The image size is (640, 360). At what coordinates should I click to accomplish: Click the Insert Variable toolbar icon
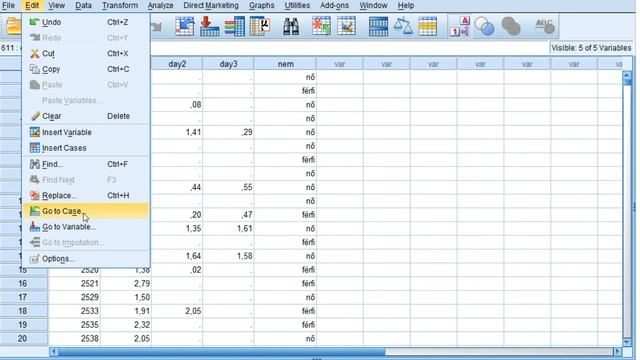click(346, 27)
